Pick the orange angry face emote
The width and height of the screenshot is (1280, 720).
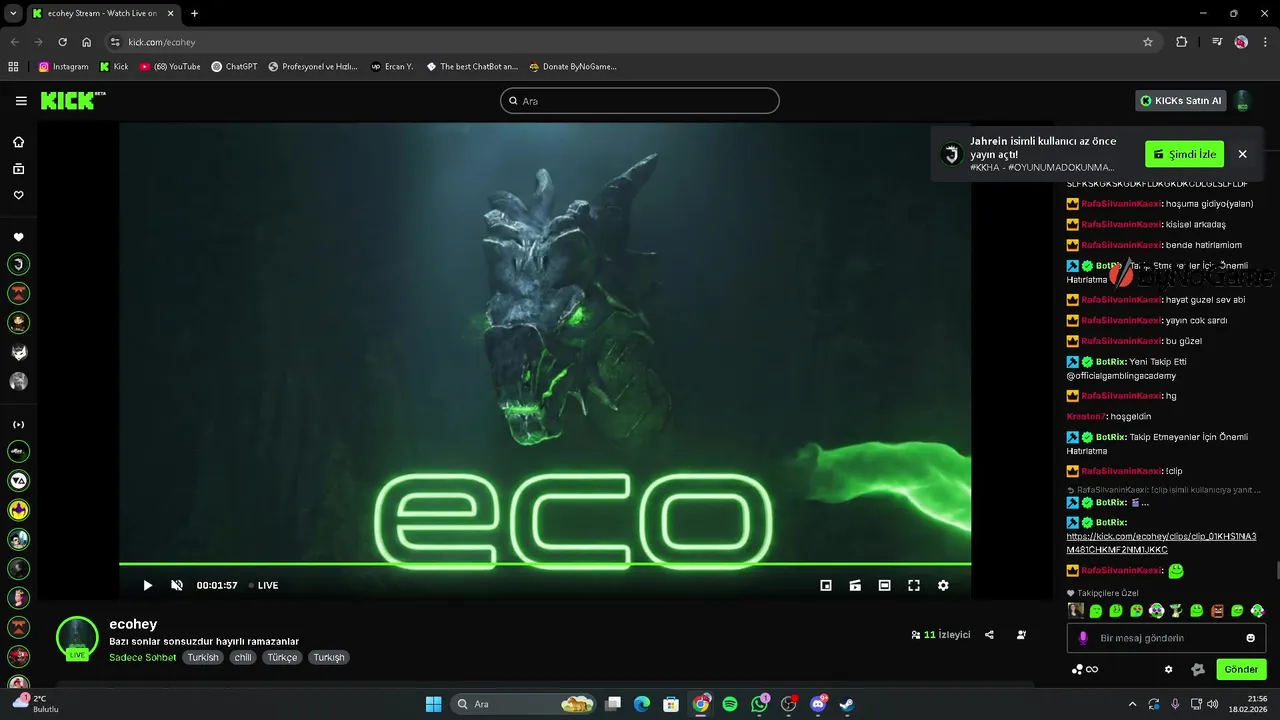tap(1217, 611)
